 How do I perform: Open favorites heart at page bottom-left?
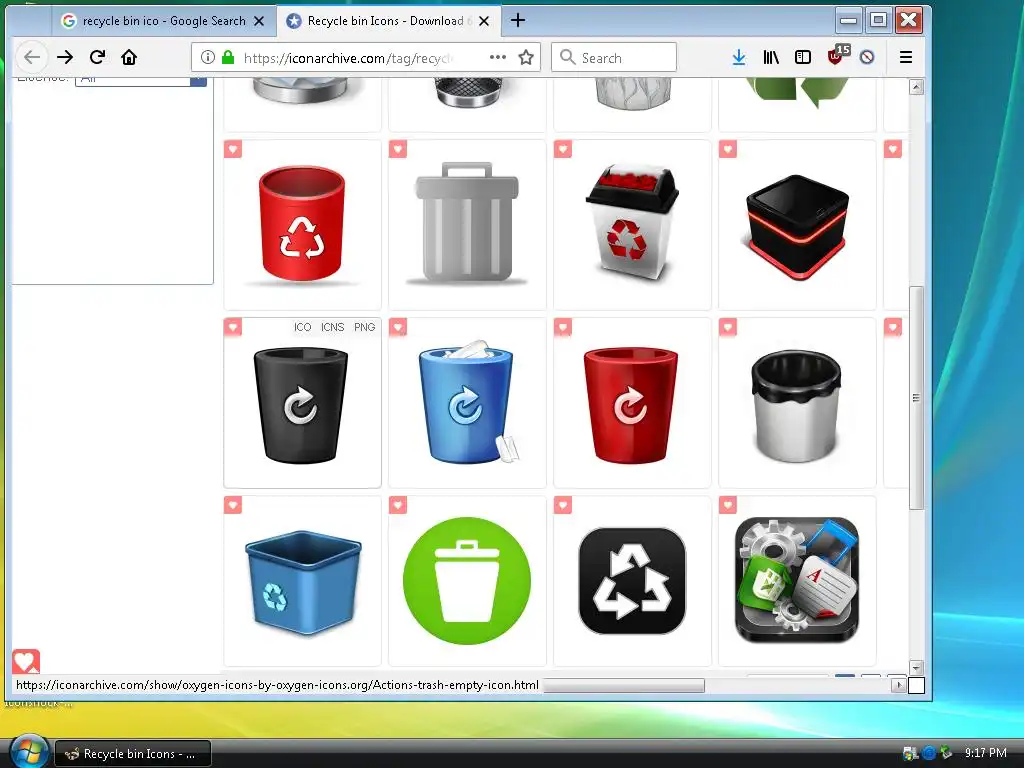[x=26, y=662]
